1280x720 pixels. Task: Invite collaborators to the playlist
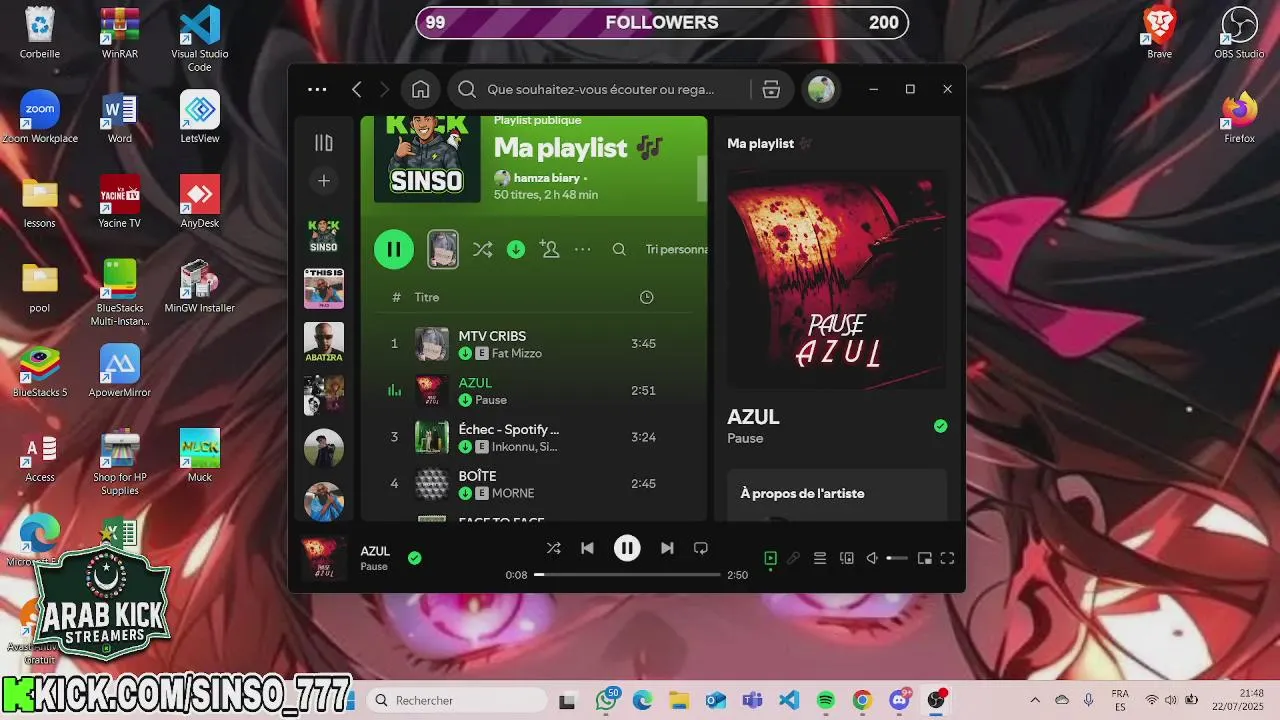(550, 249)
